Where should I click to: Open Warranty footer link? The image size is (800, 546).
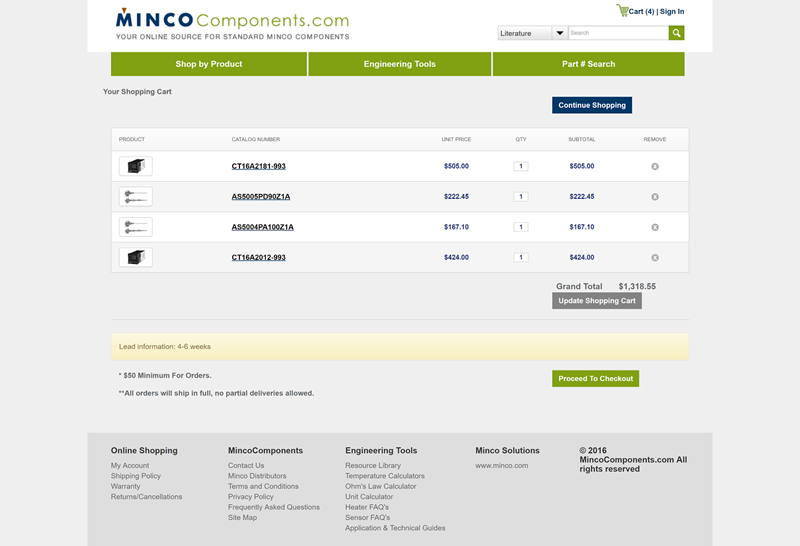pos(126,486)
